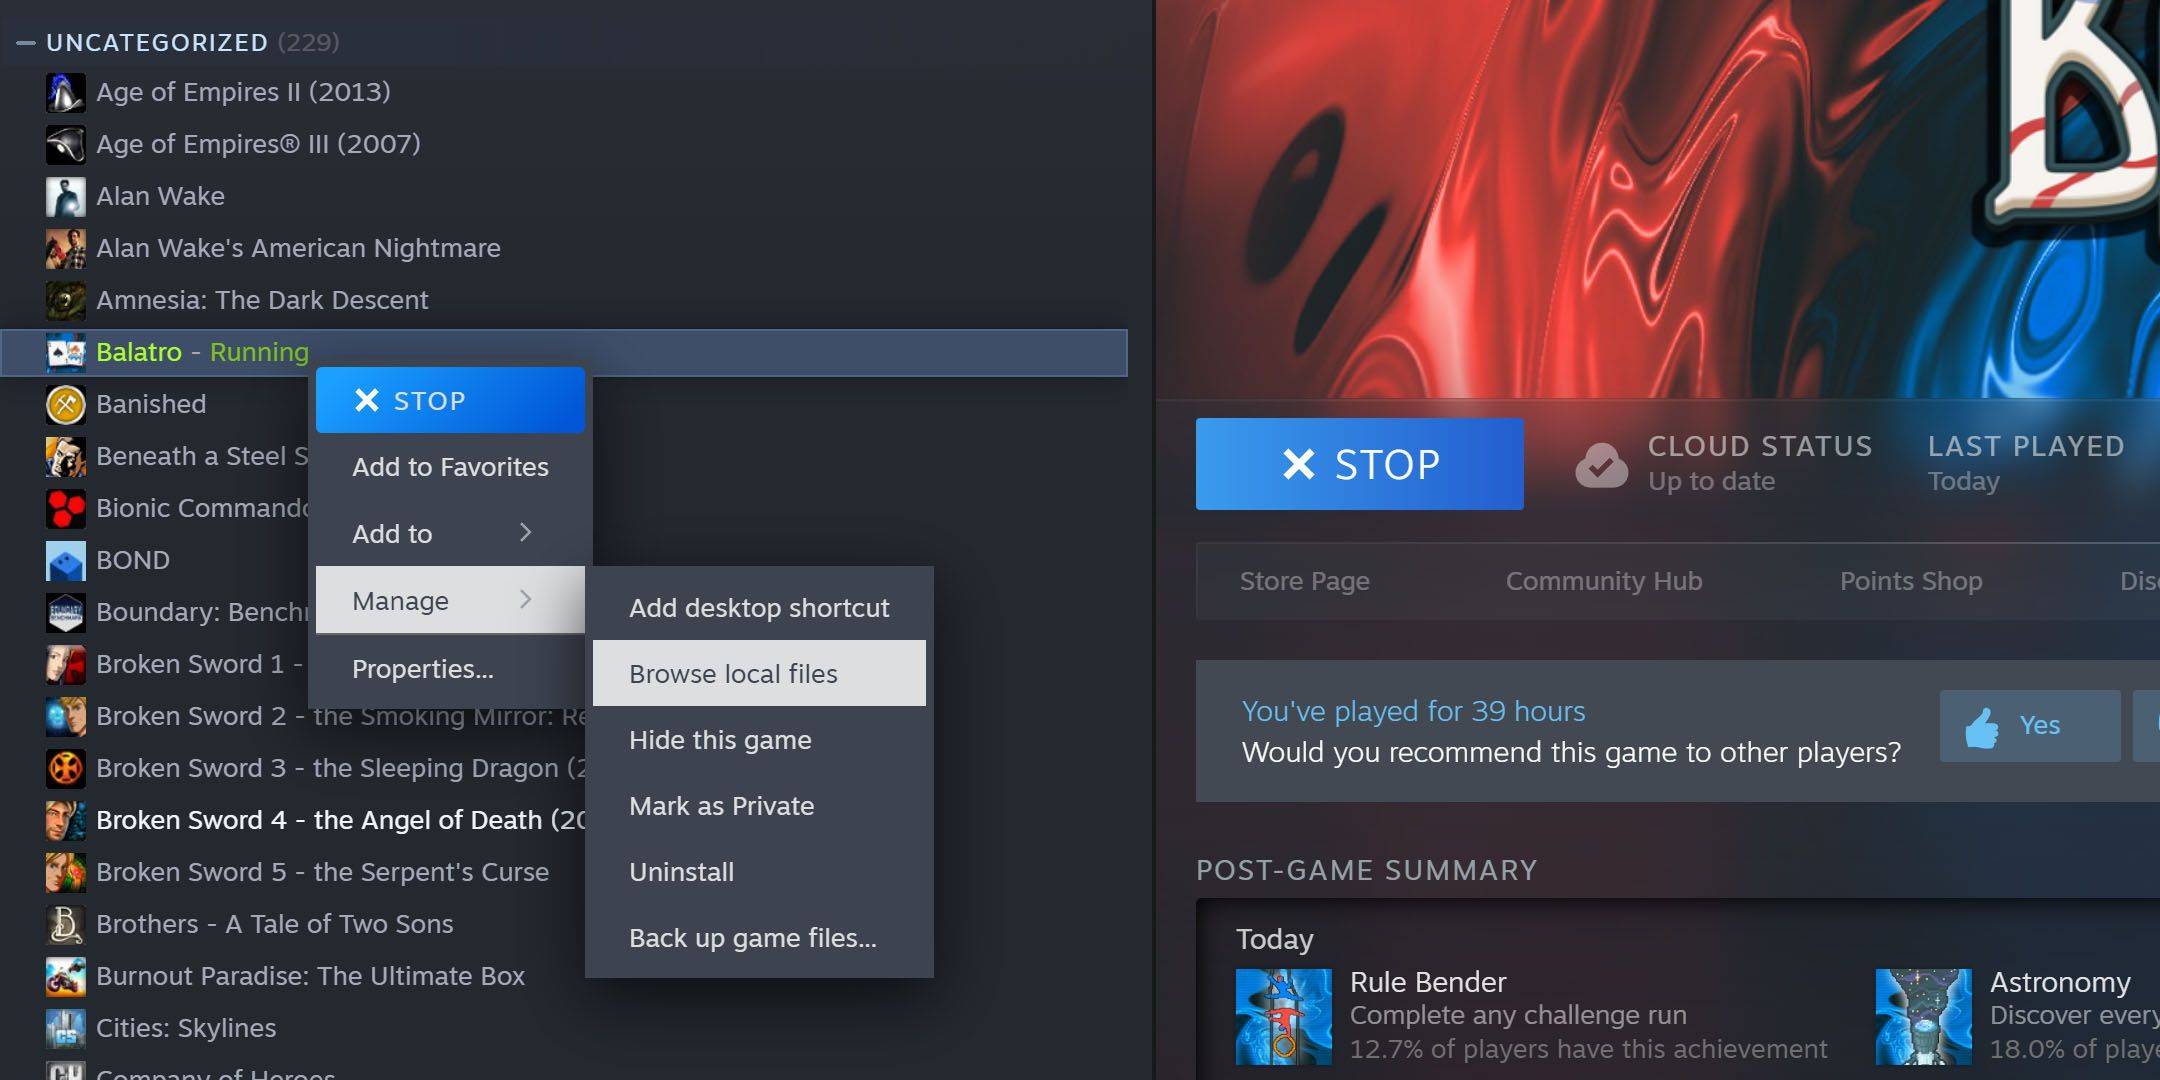The image size is (2160, 1080).
Task: Click the Alan Wake game icon
Action: point(66,196)
